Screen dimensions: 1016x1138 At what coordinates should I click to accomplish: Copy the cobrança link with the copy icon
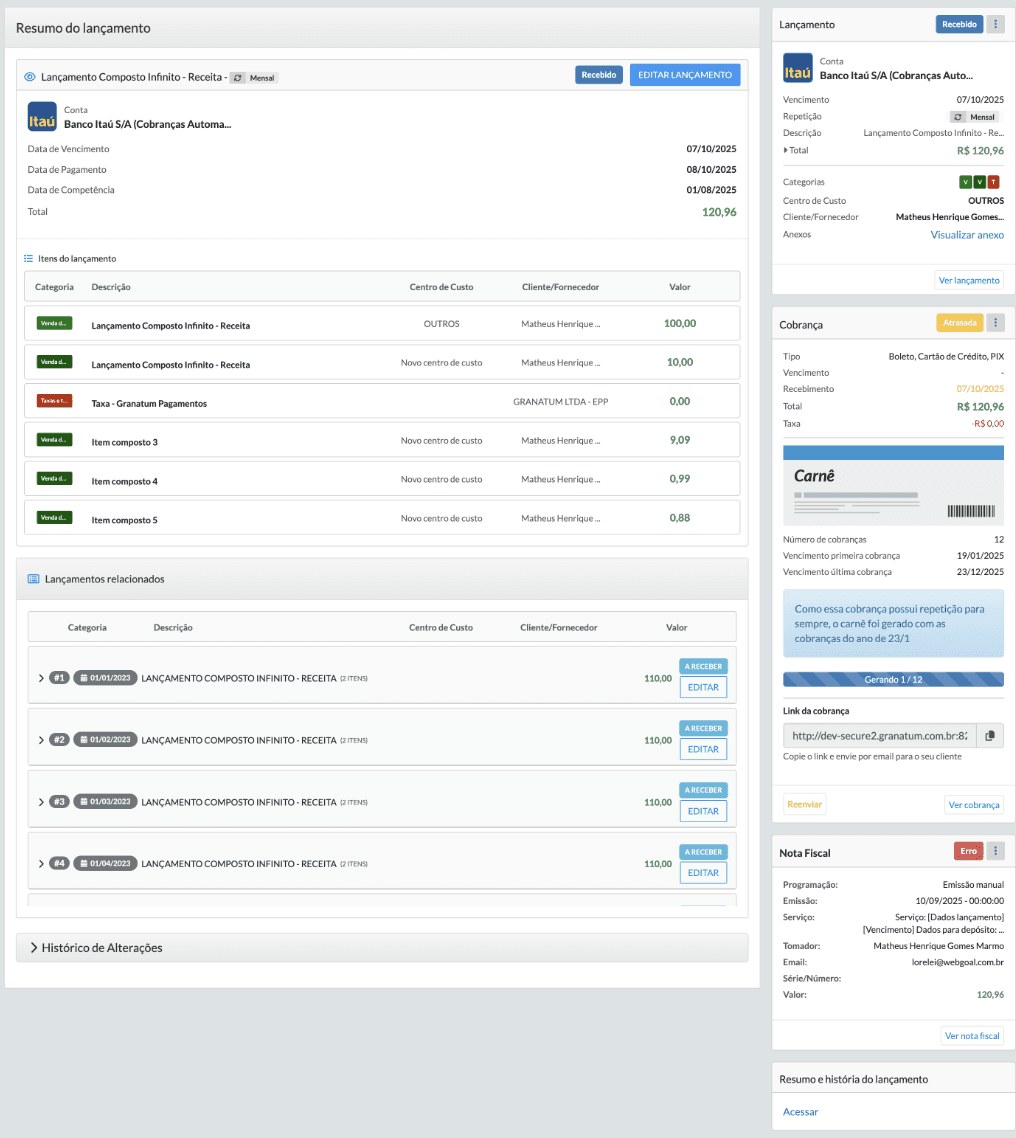tap(990, 736)
